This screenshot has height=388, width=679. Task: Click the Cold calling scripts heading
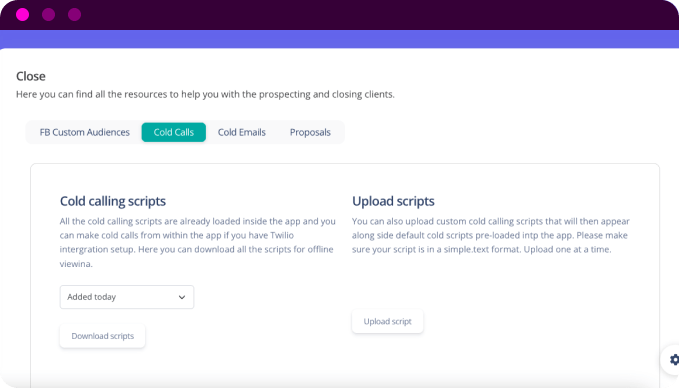point(113,201)
